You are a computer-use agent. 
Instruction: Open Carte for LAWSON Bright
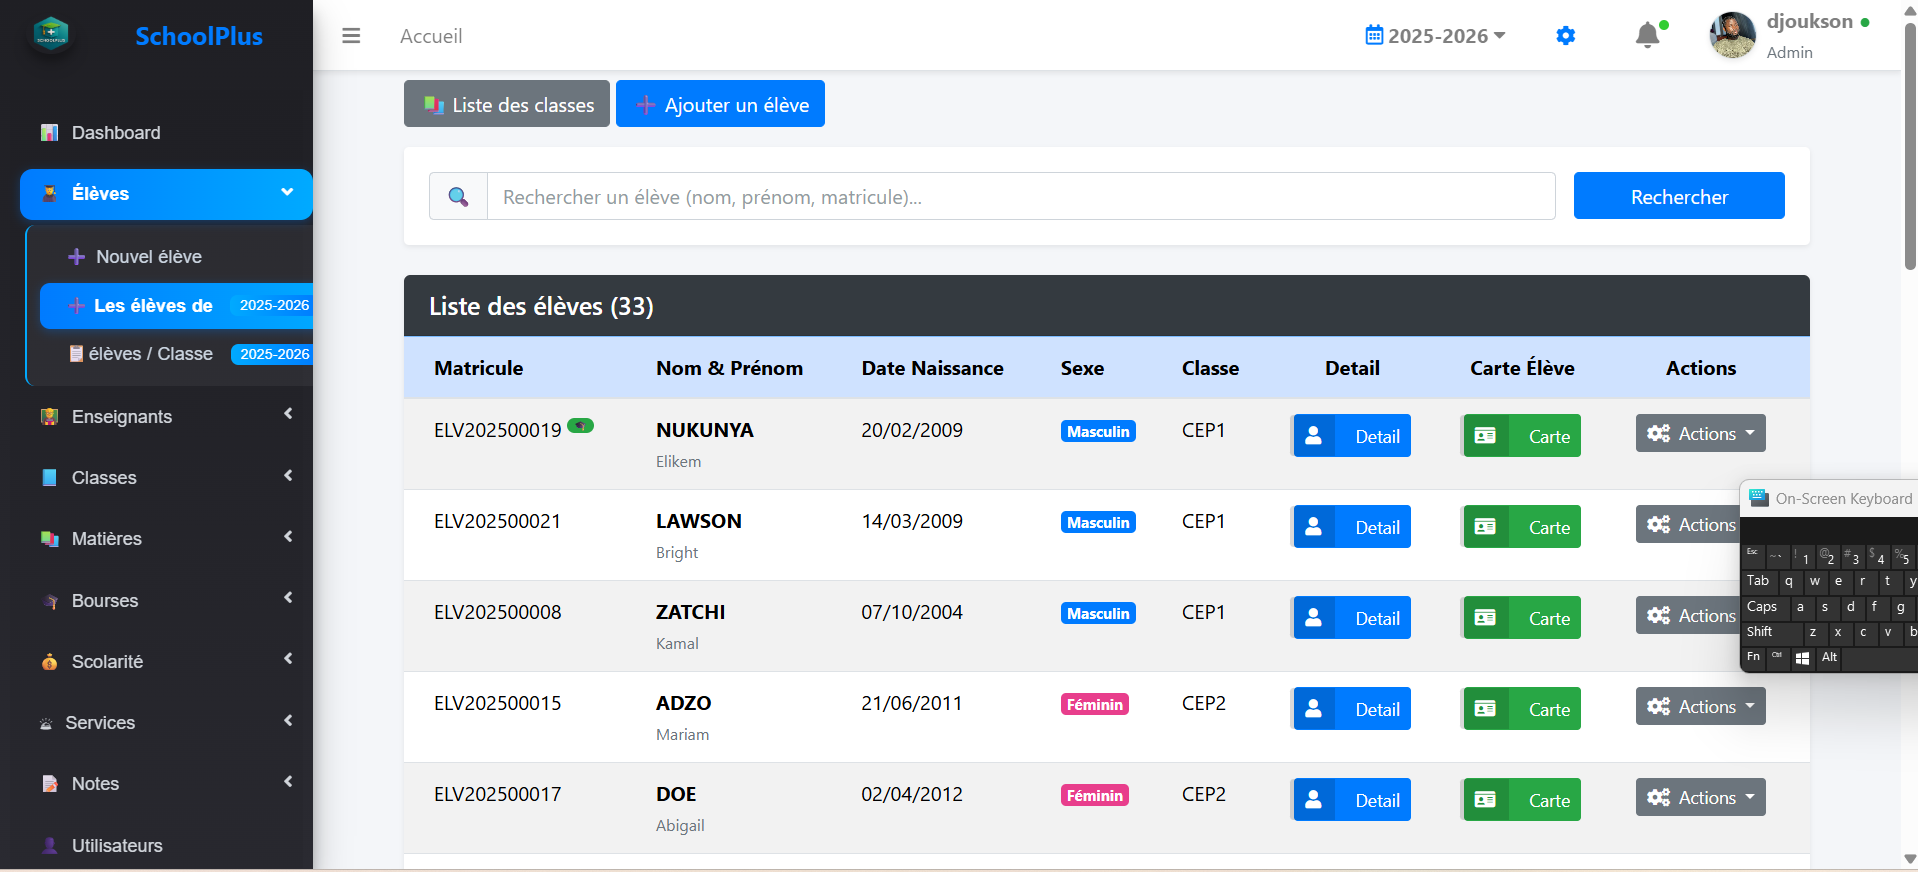pyautogui.click(x=1521, y=527)
